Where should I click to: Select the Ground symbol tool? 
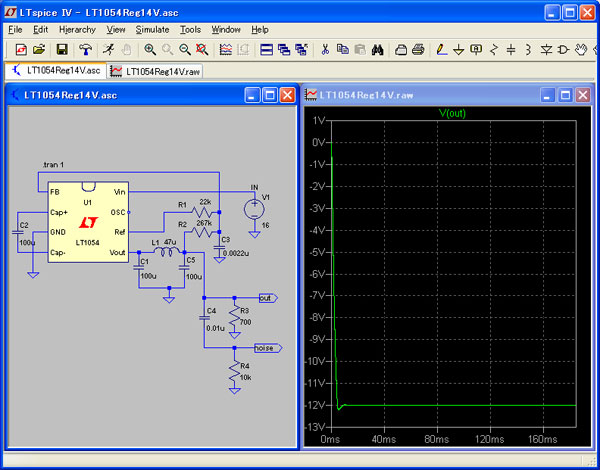[x=458, y=50]
